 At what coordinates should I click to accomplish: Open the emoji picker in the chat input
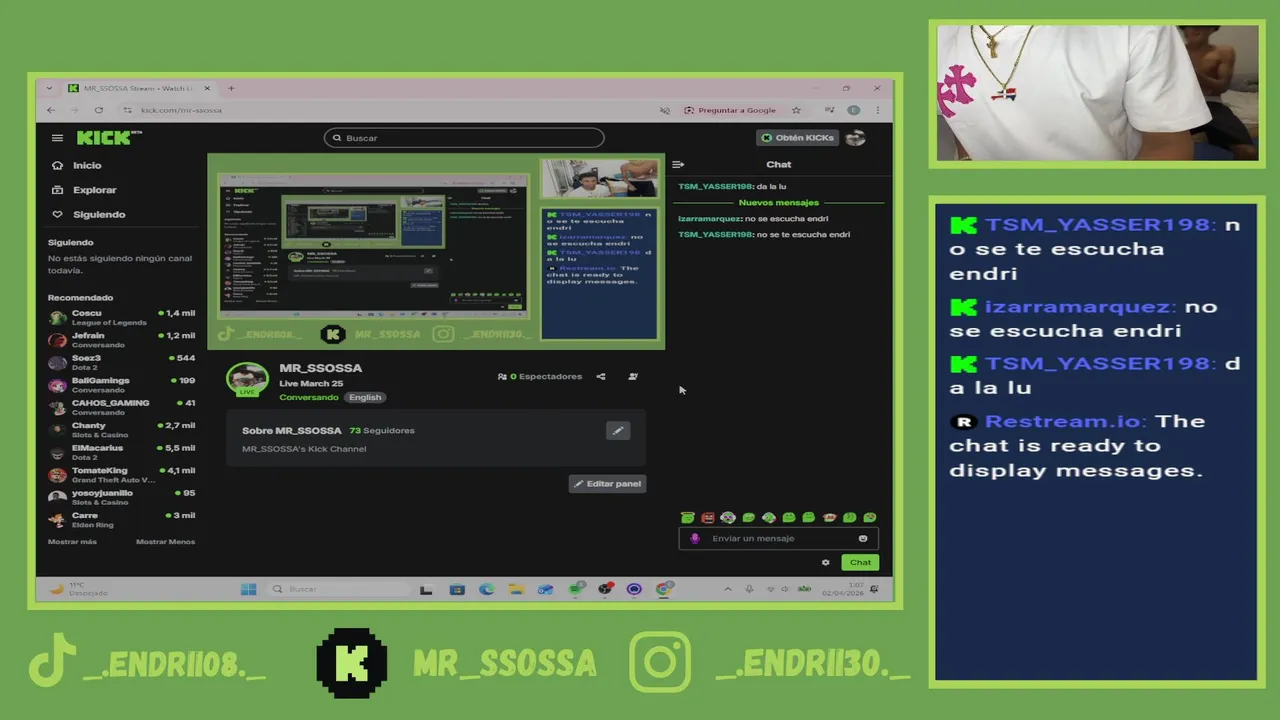click(863, 539)
